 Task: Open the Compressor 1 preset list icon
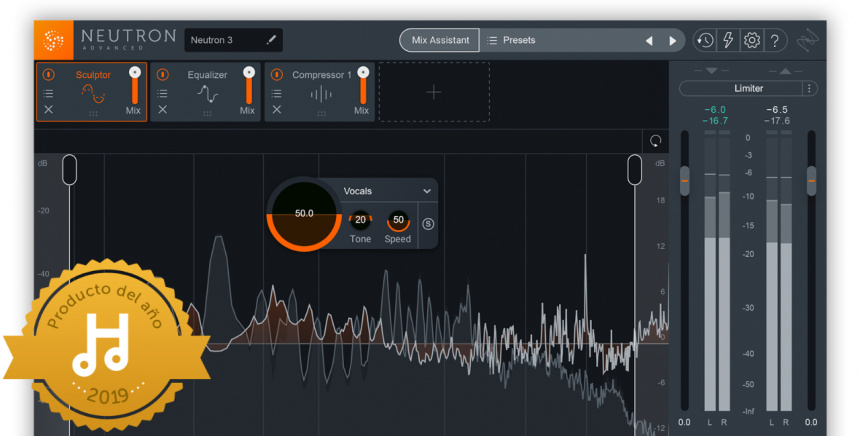point(276,93)
